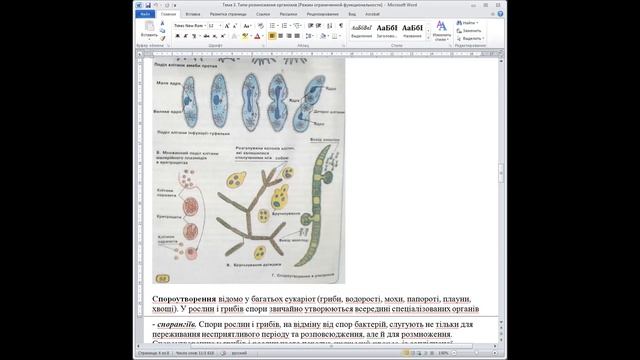Switch to Вид (View) tab
Image resolution: width=640 pixels, height=360 pixels.
(x=352, y=14)
